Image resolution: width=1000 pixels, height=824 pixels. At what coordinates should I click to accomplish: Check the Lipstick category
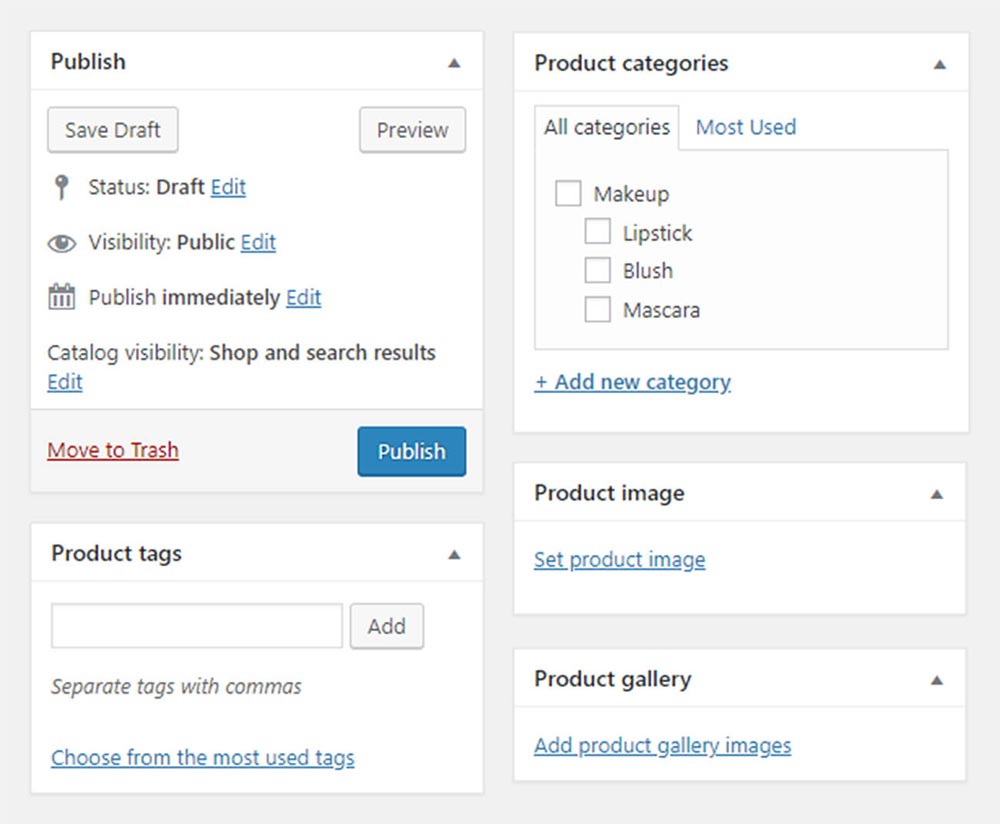click(598, 232)
